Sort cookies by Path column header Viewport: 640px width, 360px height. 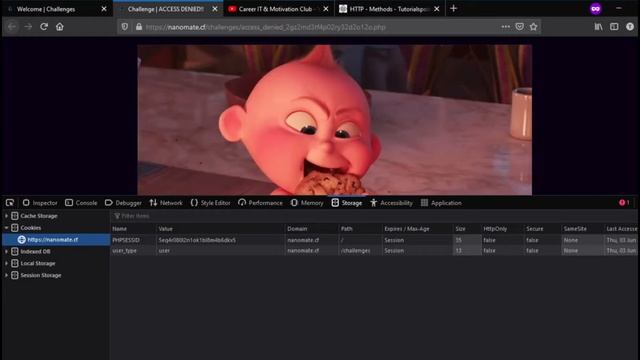click(x=360, y=229)
